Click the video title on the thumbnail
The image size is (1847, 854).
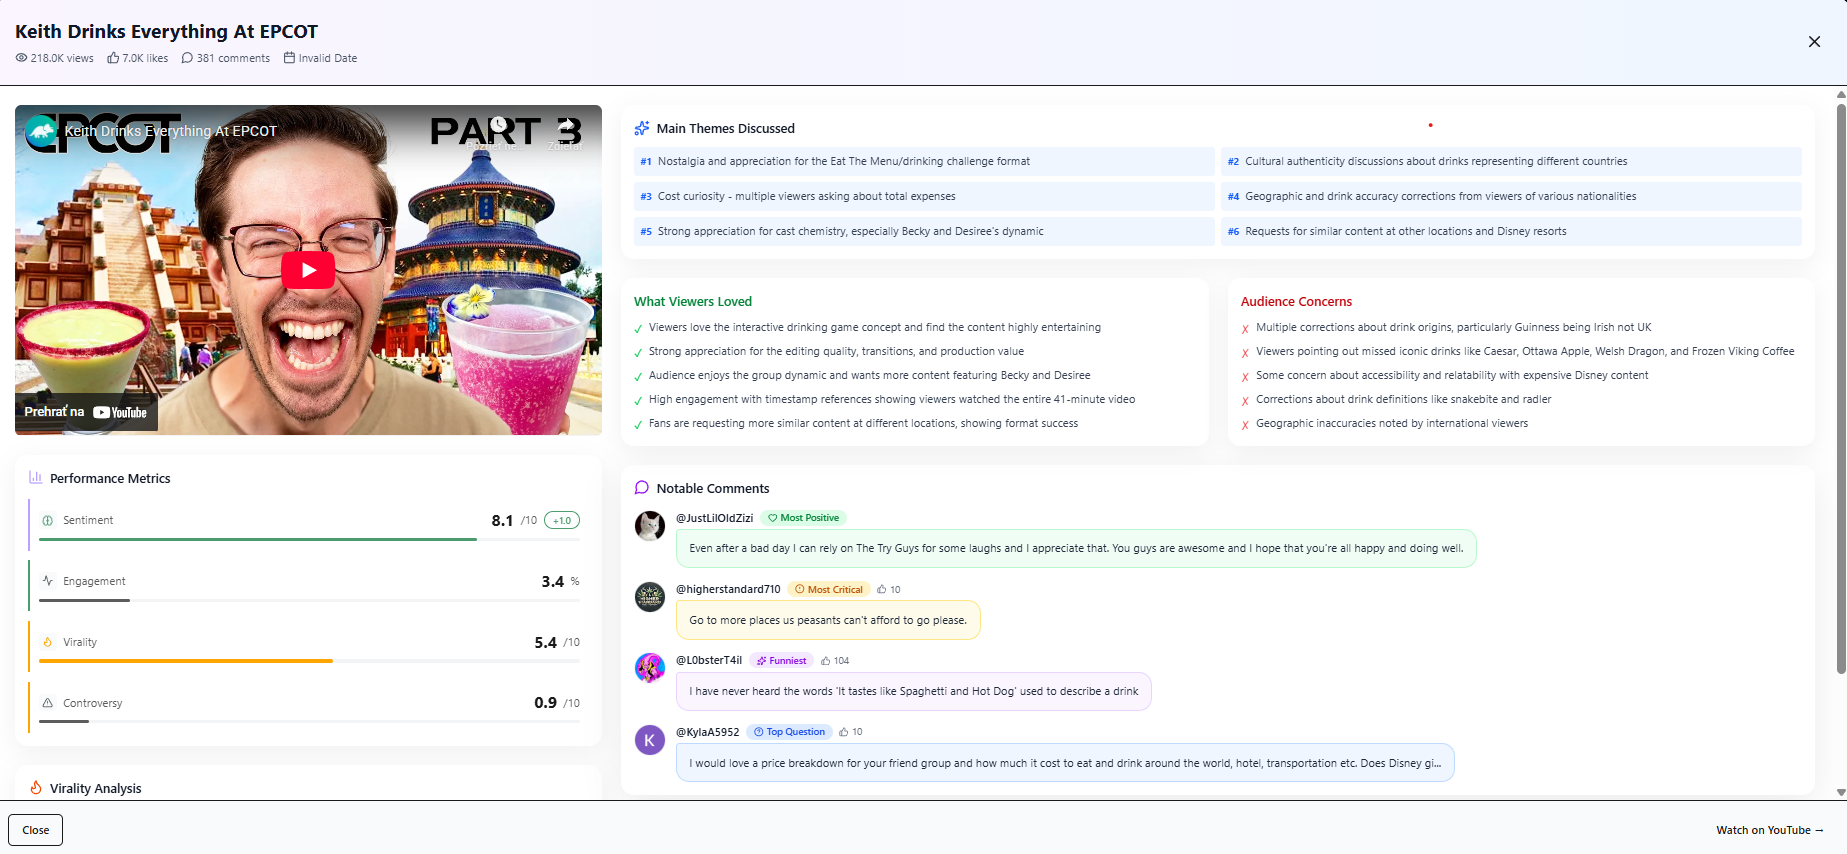point(171,131)
